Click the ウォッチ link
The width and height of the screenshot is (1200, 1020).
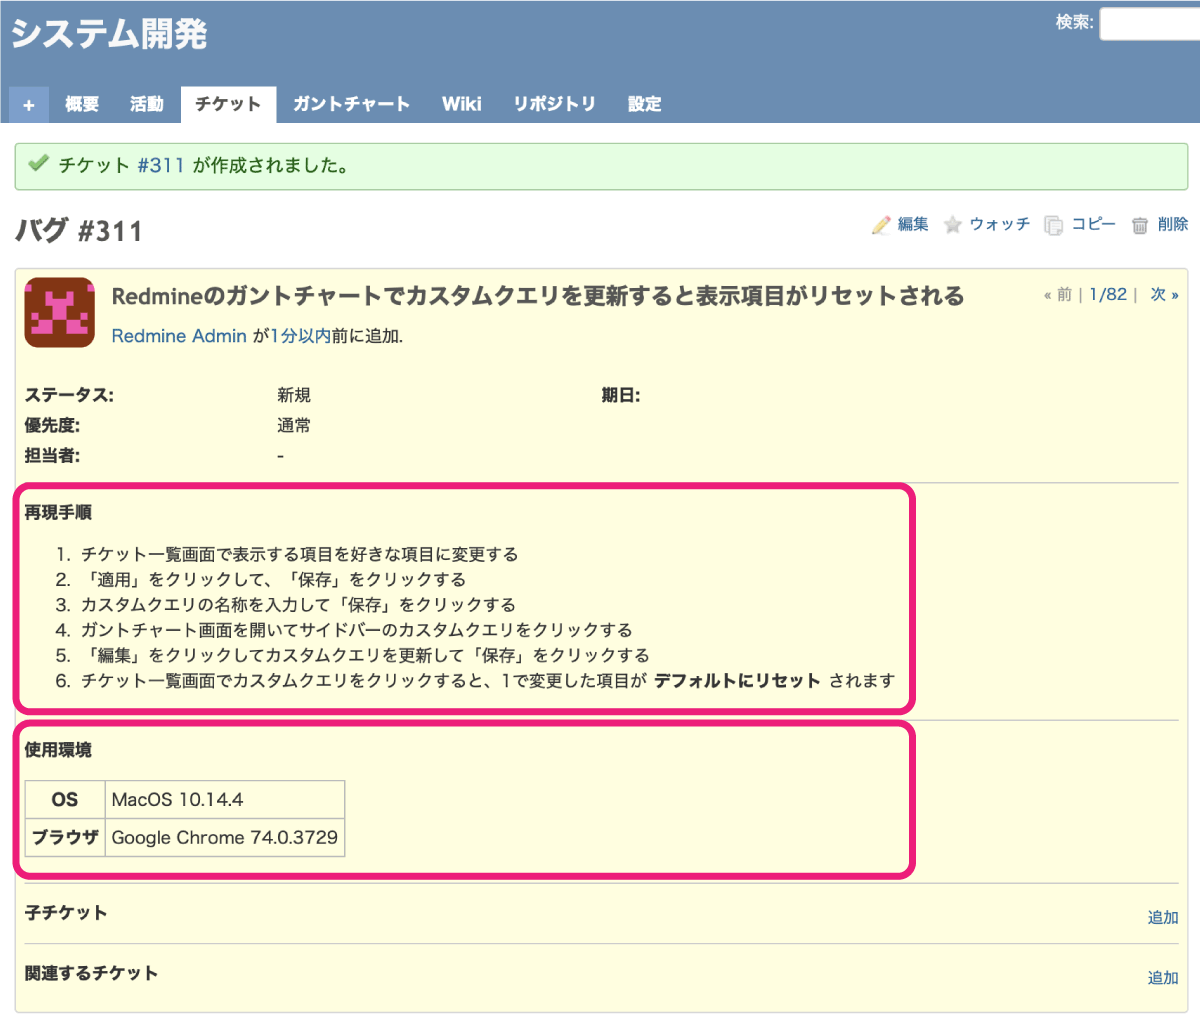coord(1000,224)
